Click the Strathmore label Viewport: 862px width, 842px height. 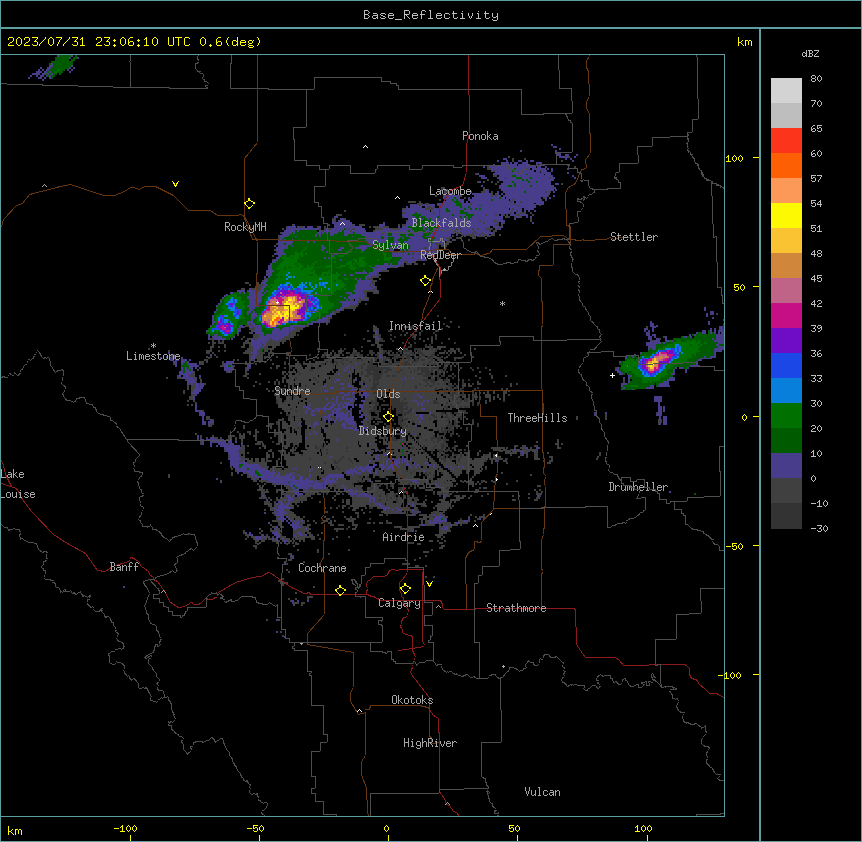(516, 608)
